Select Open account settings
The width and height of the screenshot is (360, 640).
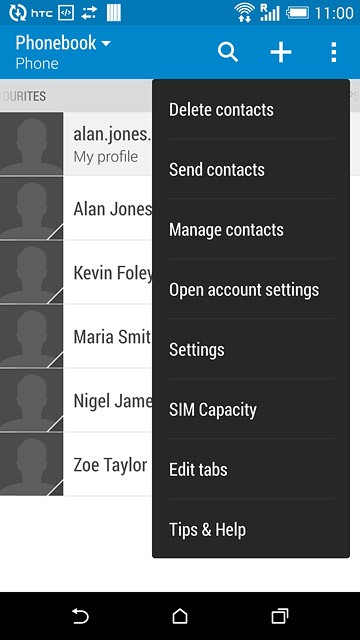point(251,289)
